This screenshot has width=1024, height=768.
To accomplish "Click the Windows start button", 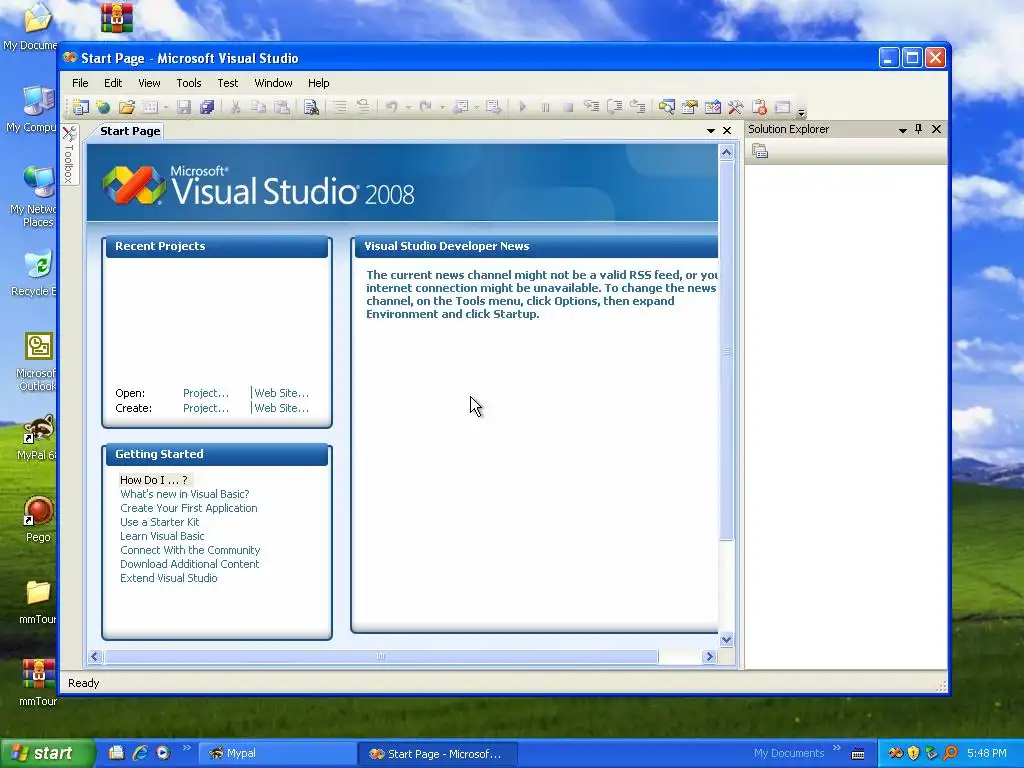I will tap(46, 754).
